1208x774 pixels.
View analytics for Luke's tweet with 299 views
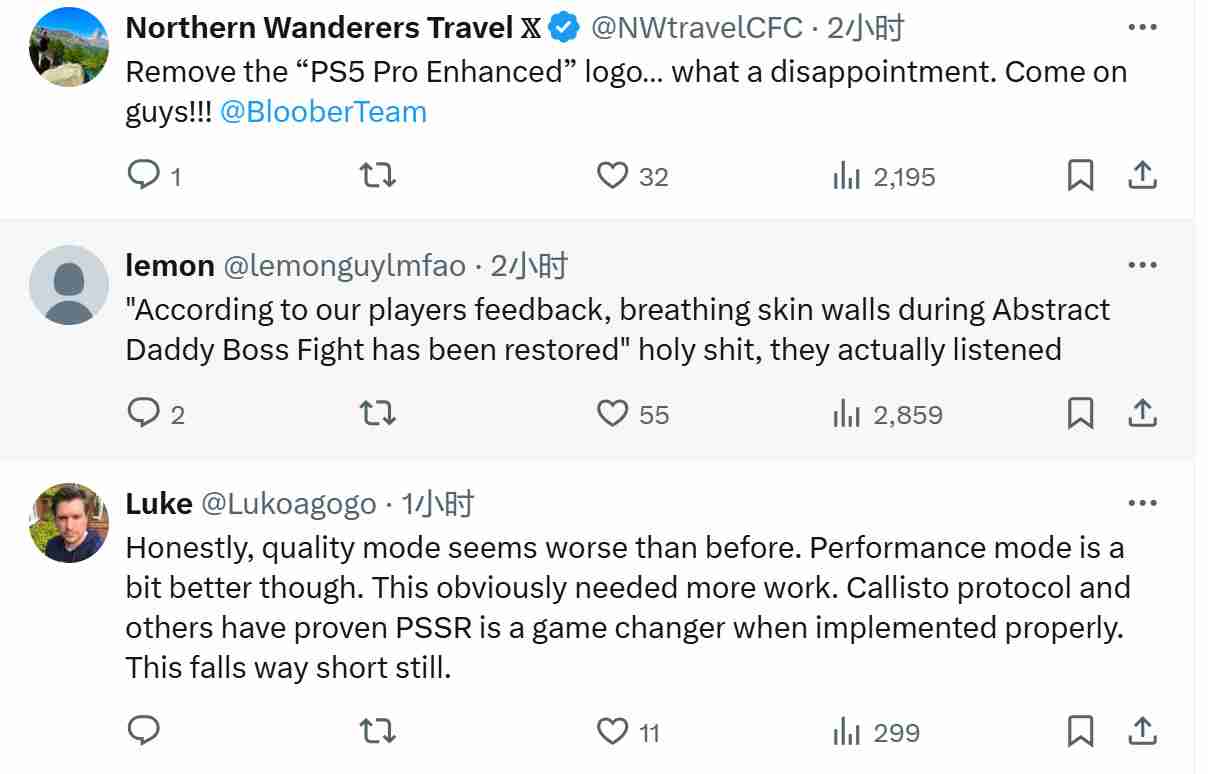(x=847, y=733)
